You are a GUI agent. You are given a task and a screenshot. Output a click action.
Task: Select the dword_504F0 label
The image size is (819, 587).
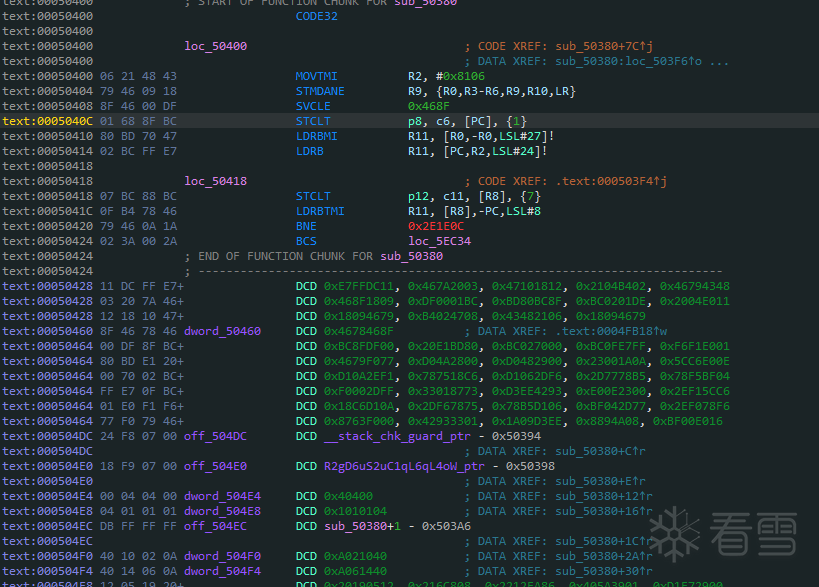222,556
